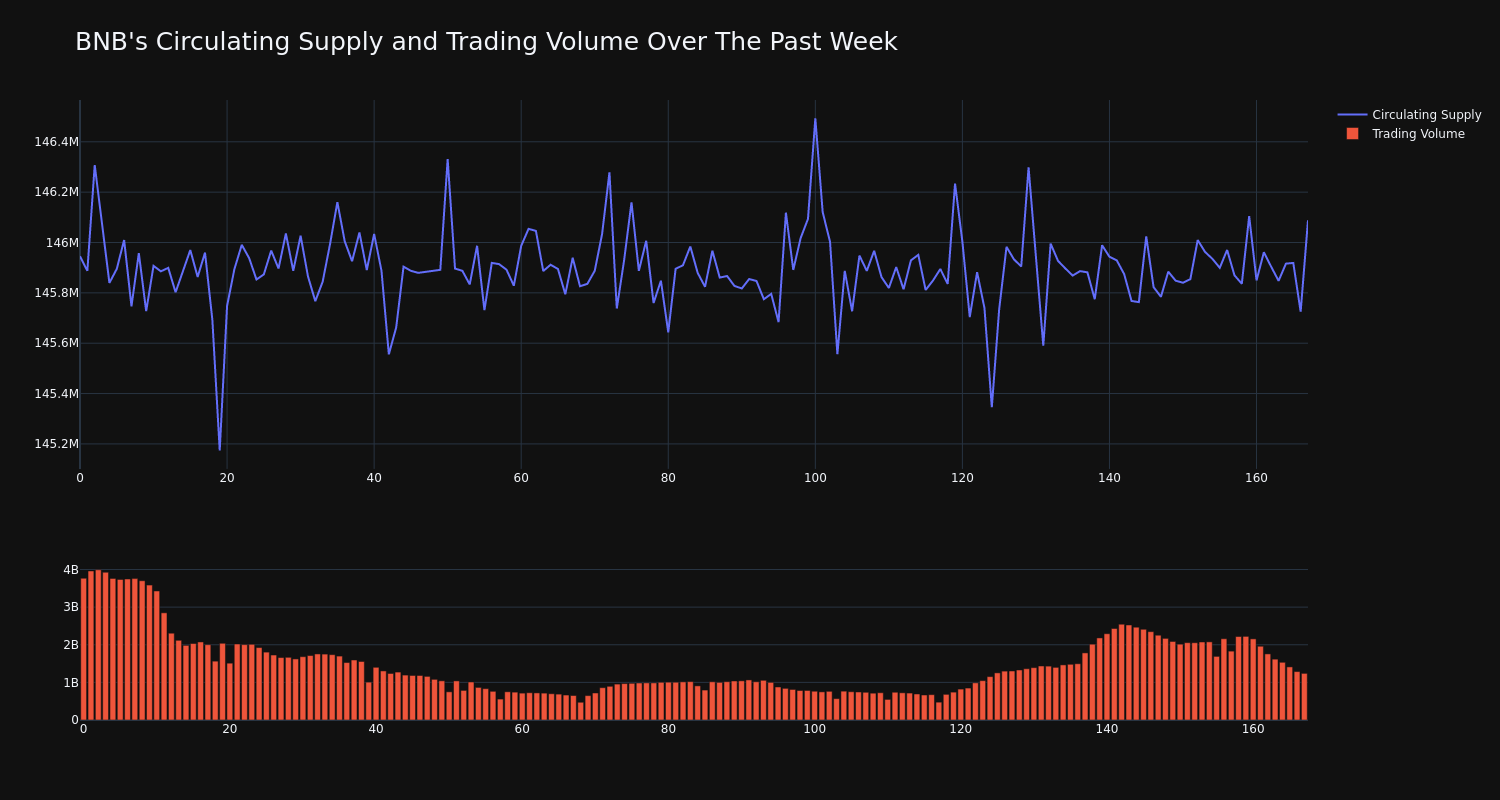Click the chart title about BNB's supply
This screenshot has width=1500, height=800.
[x=486, y=42]
